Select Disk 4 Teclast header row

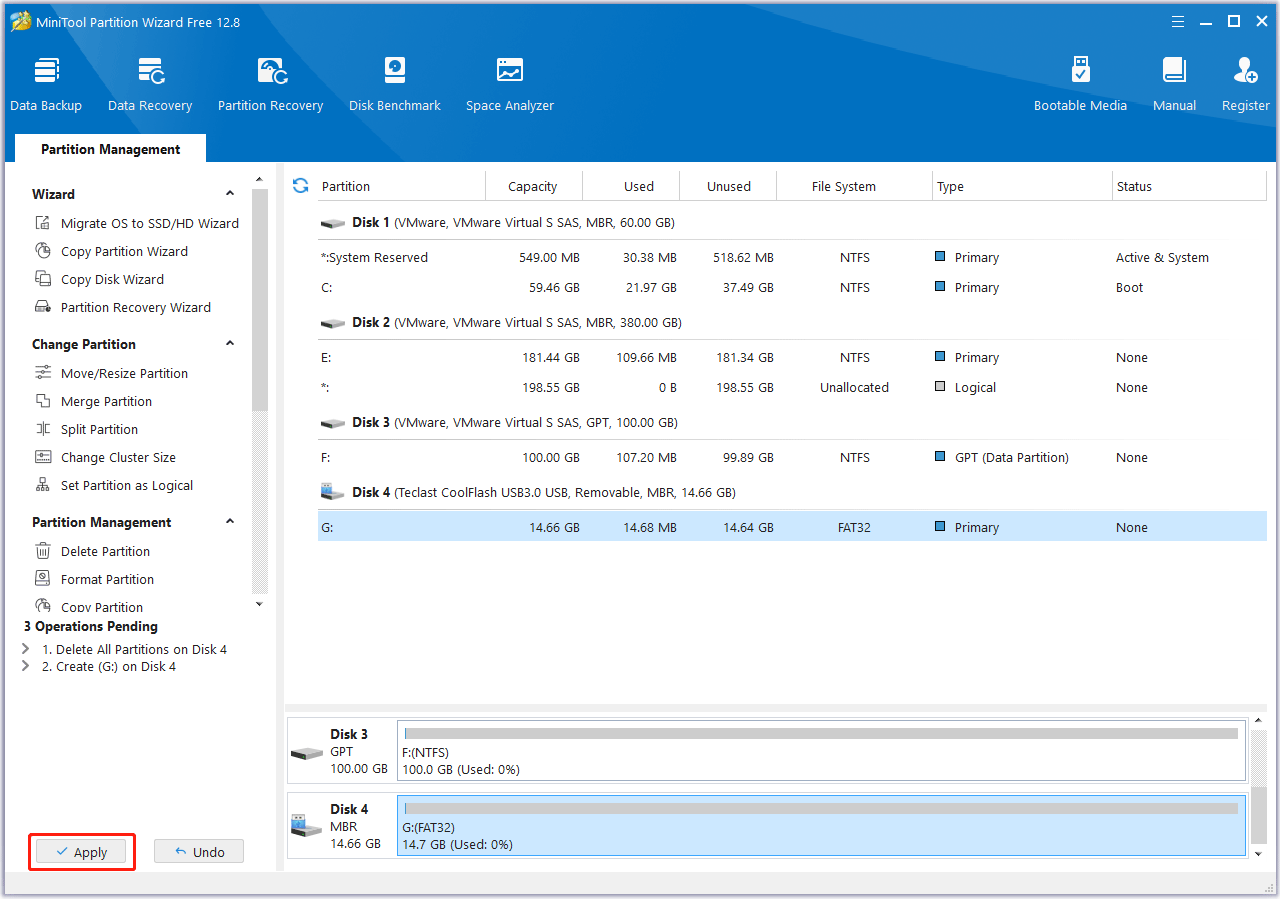(792, 492)
